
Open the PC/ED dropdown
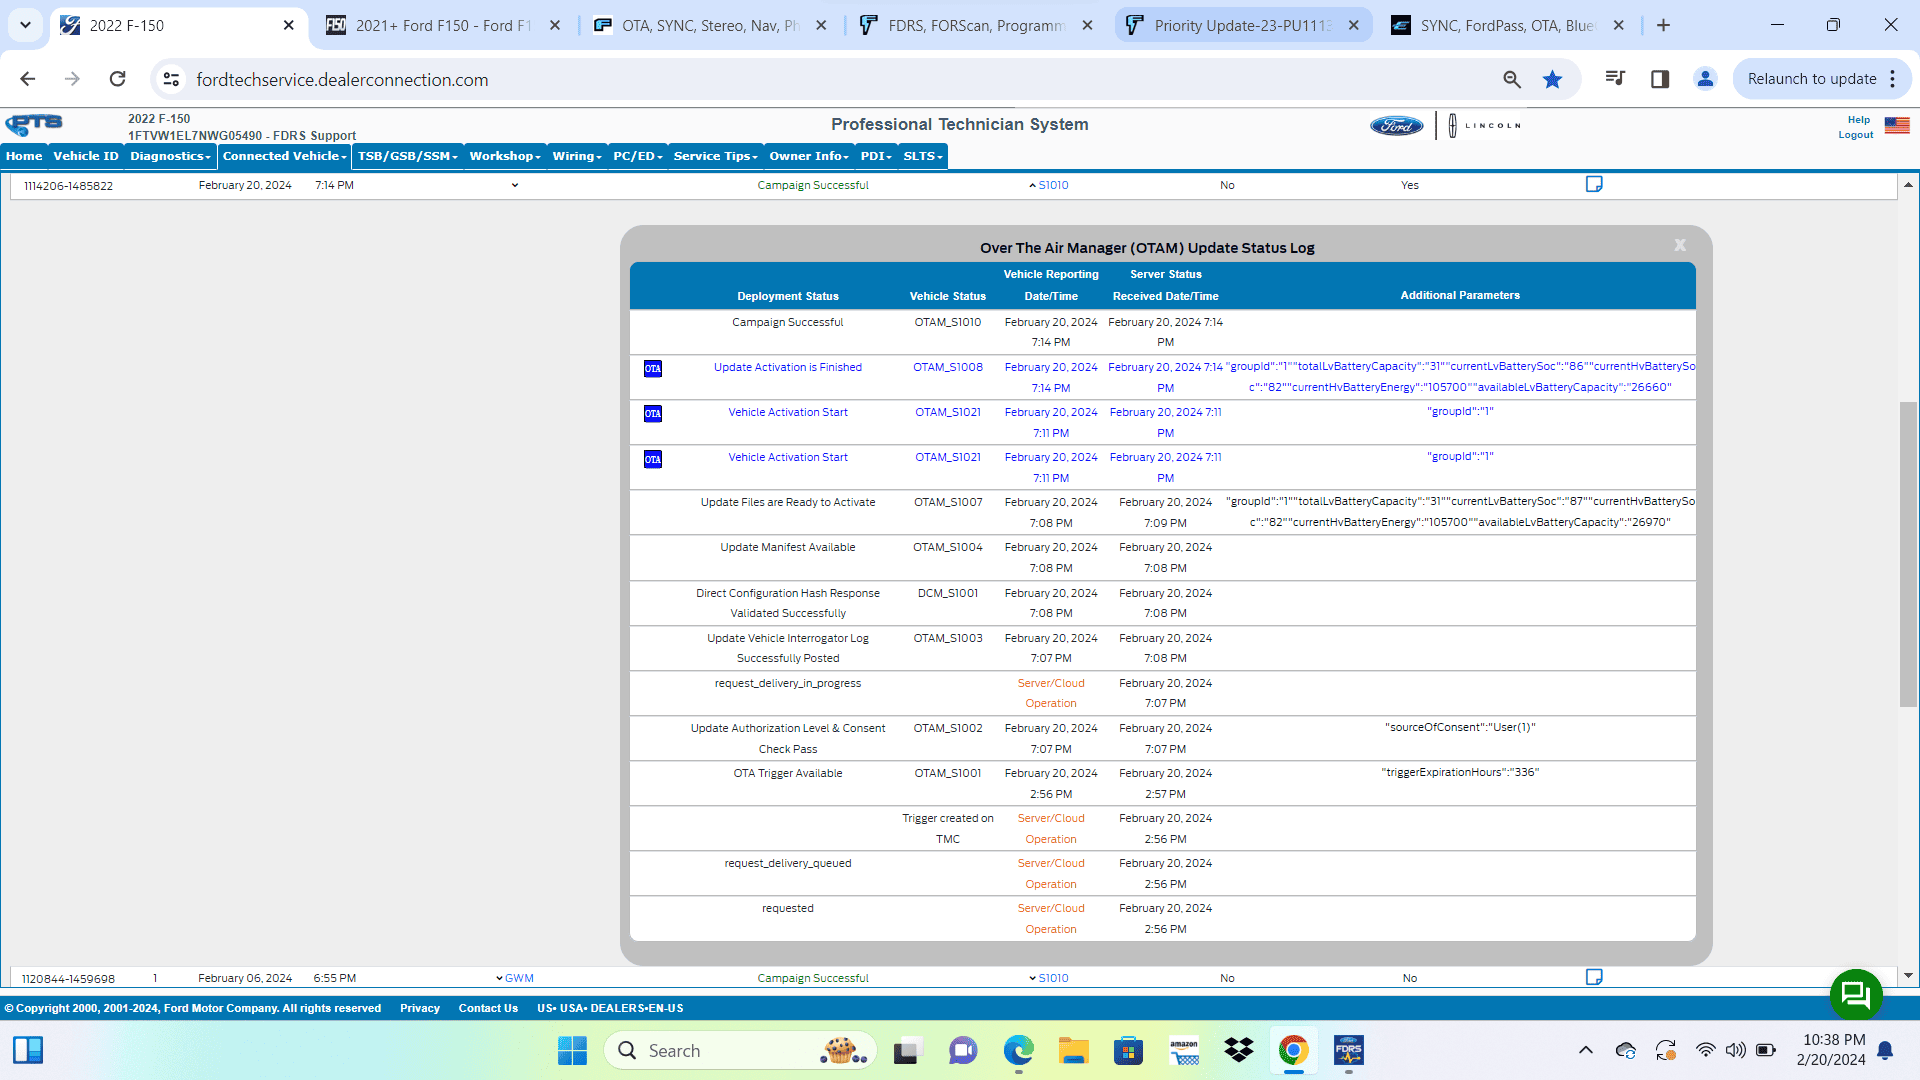(638, 156)
